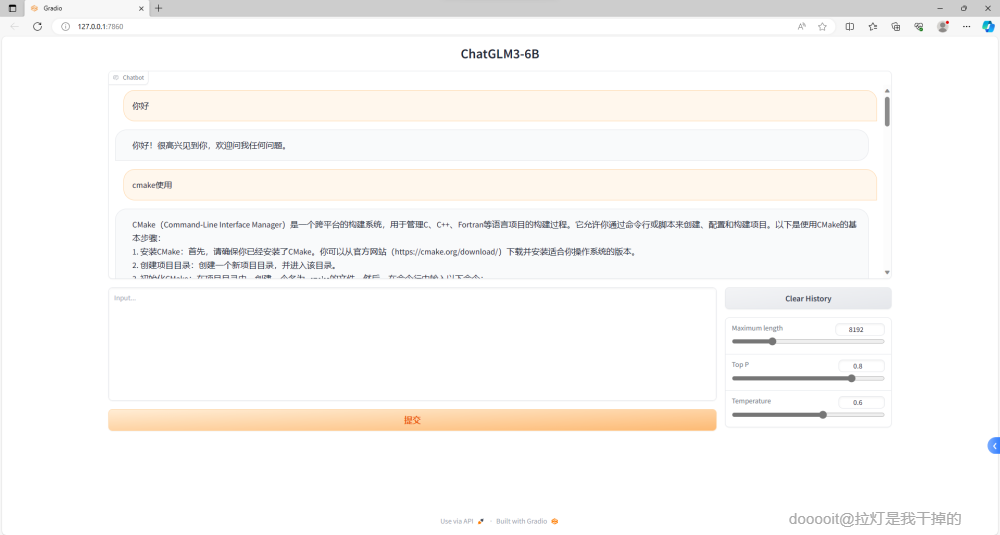Open browser essentials heart icon

pyautogui.click(x=918, y=27)
